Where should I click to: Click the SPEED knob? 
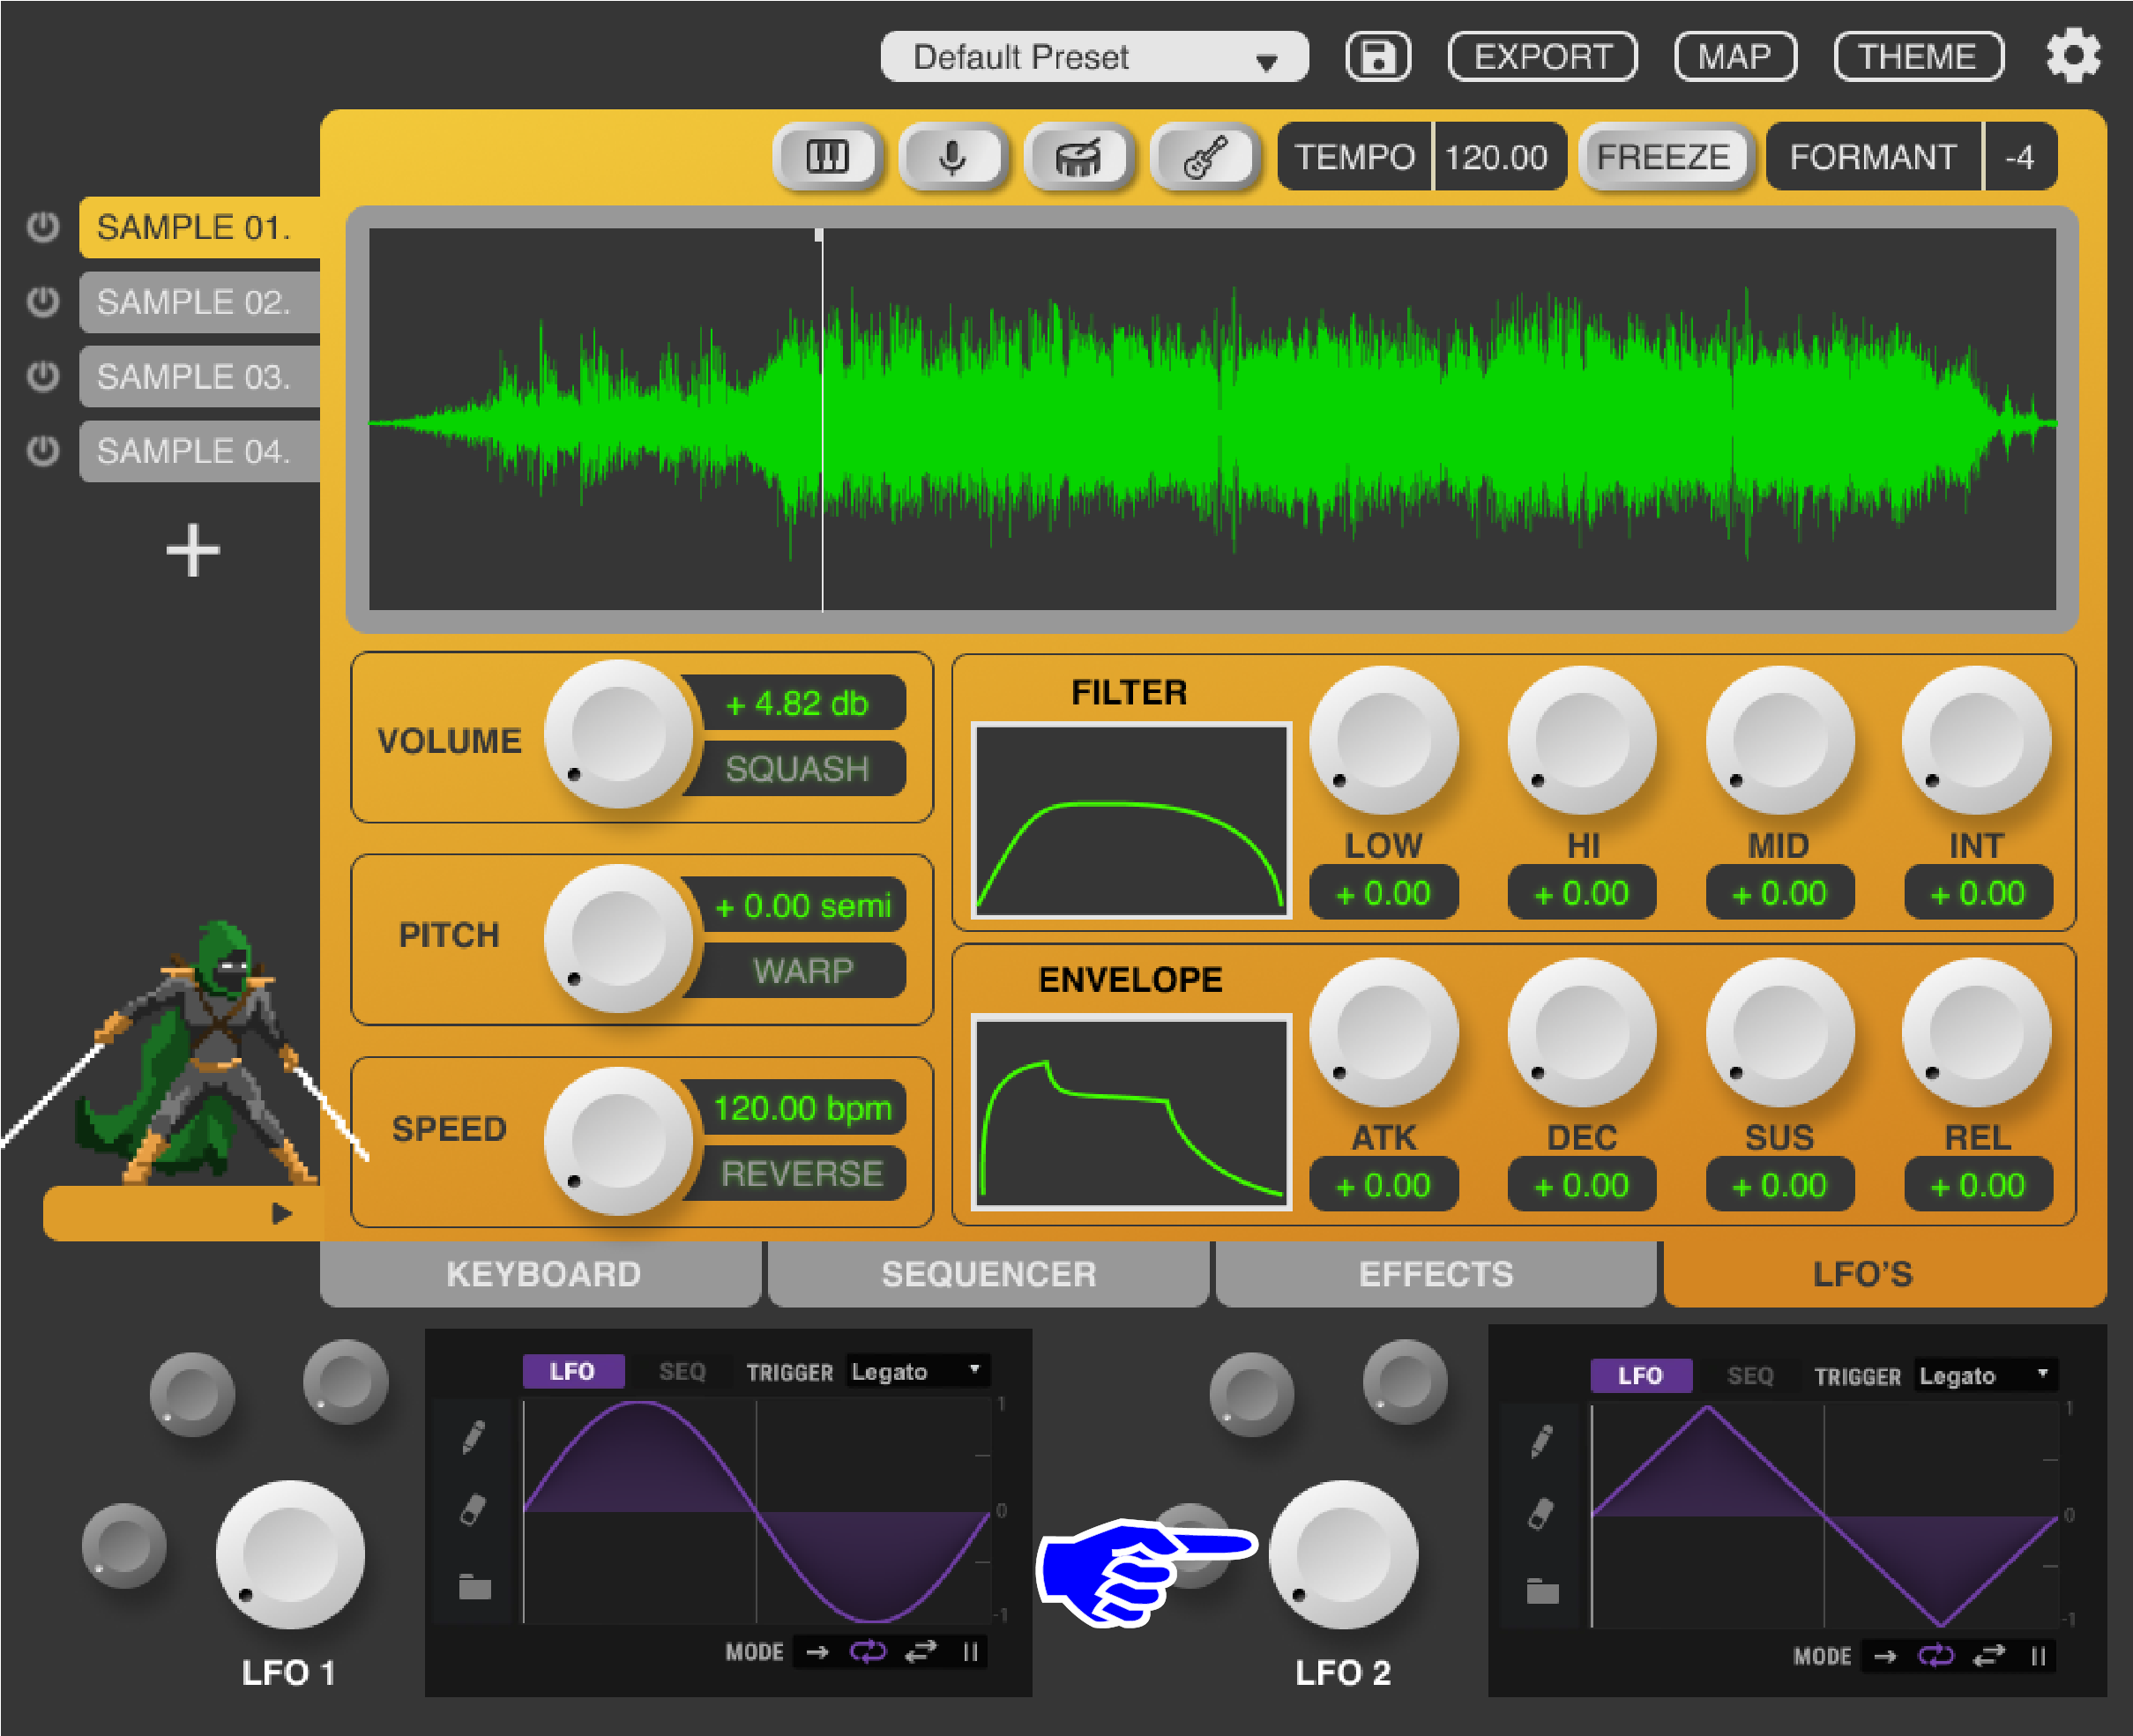tap(619, 1141)
